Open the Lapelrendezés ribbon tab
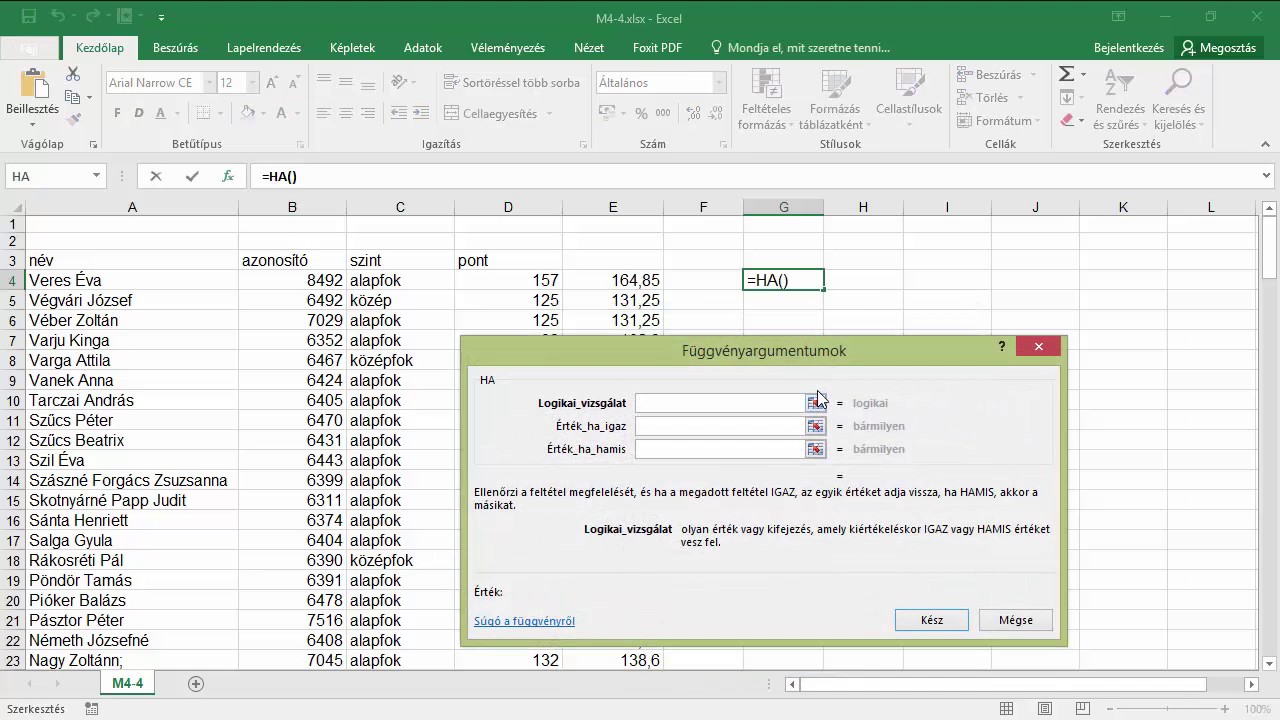This screenshot has width=1280, height=720. (x=264, y=48)
